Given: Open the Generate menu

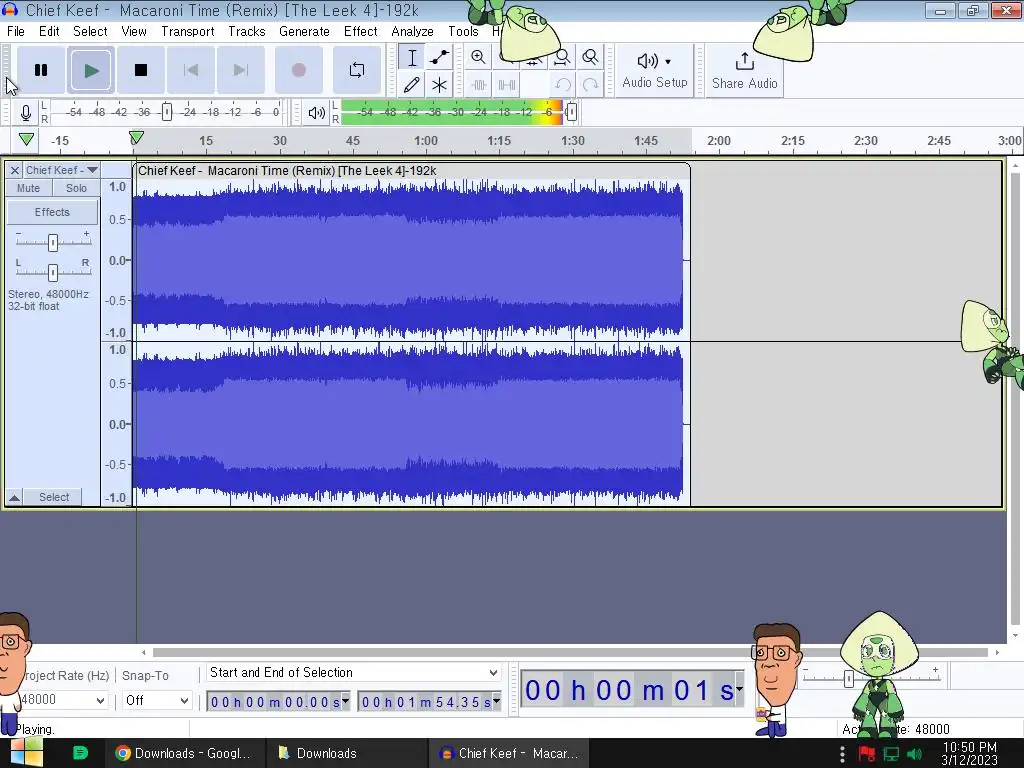Looking at the screenshot, I should click(x=304, y=31).
